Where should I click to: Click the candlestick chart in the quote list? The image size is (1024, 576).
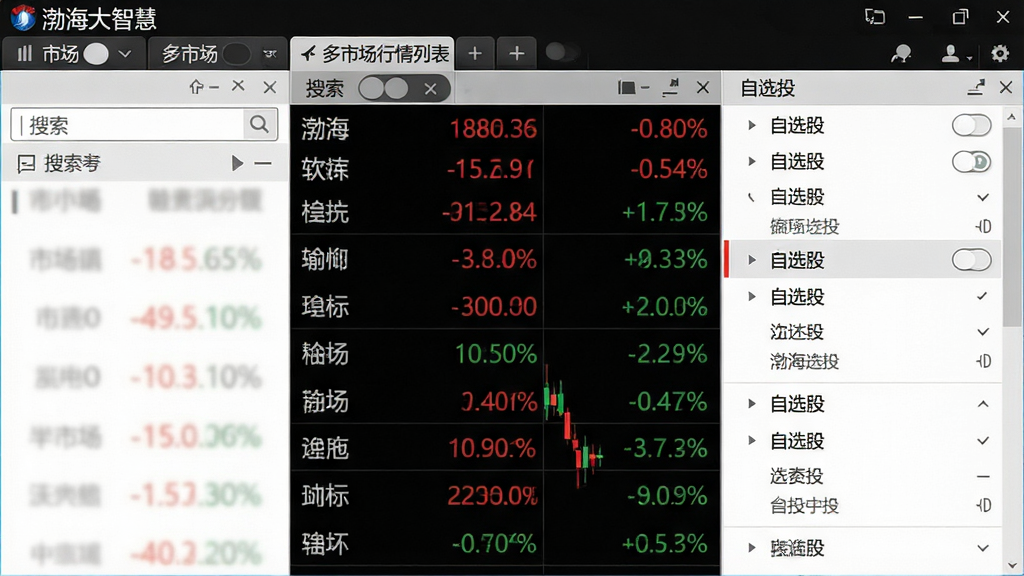(x=572, y=427)
